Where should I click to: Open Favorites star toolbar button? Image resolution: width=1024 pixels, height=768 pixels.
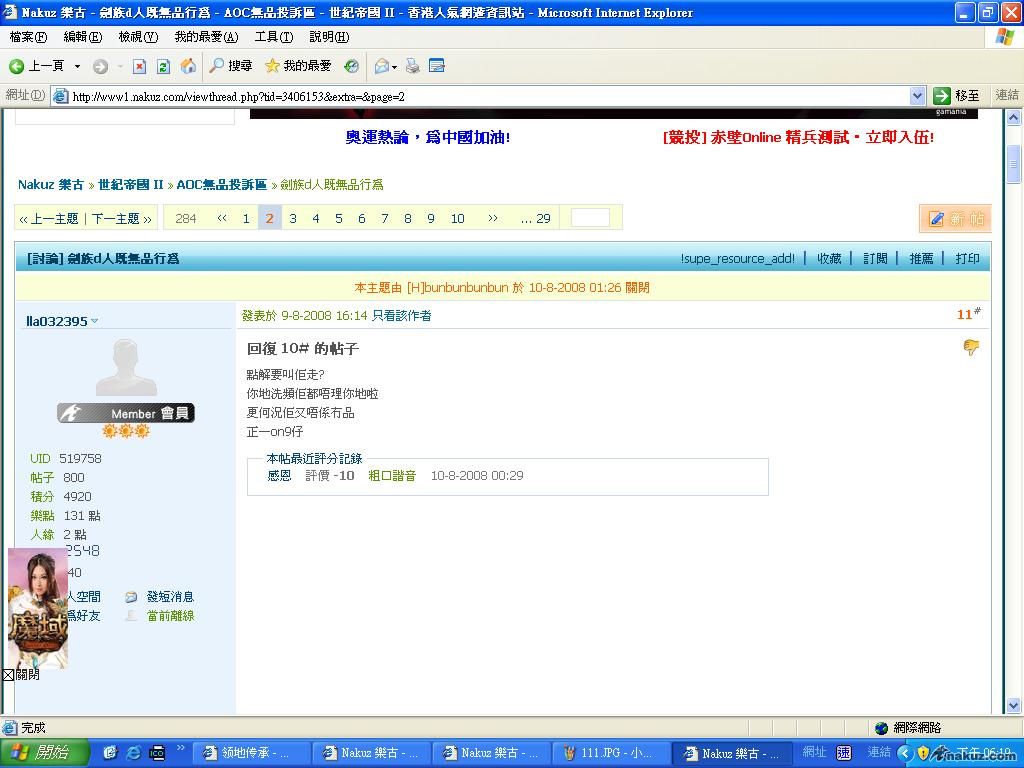298,65
